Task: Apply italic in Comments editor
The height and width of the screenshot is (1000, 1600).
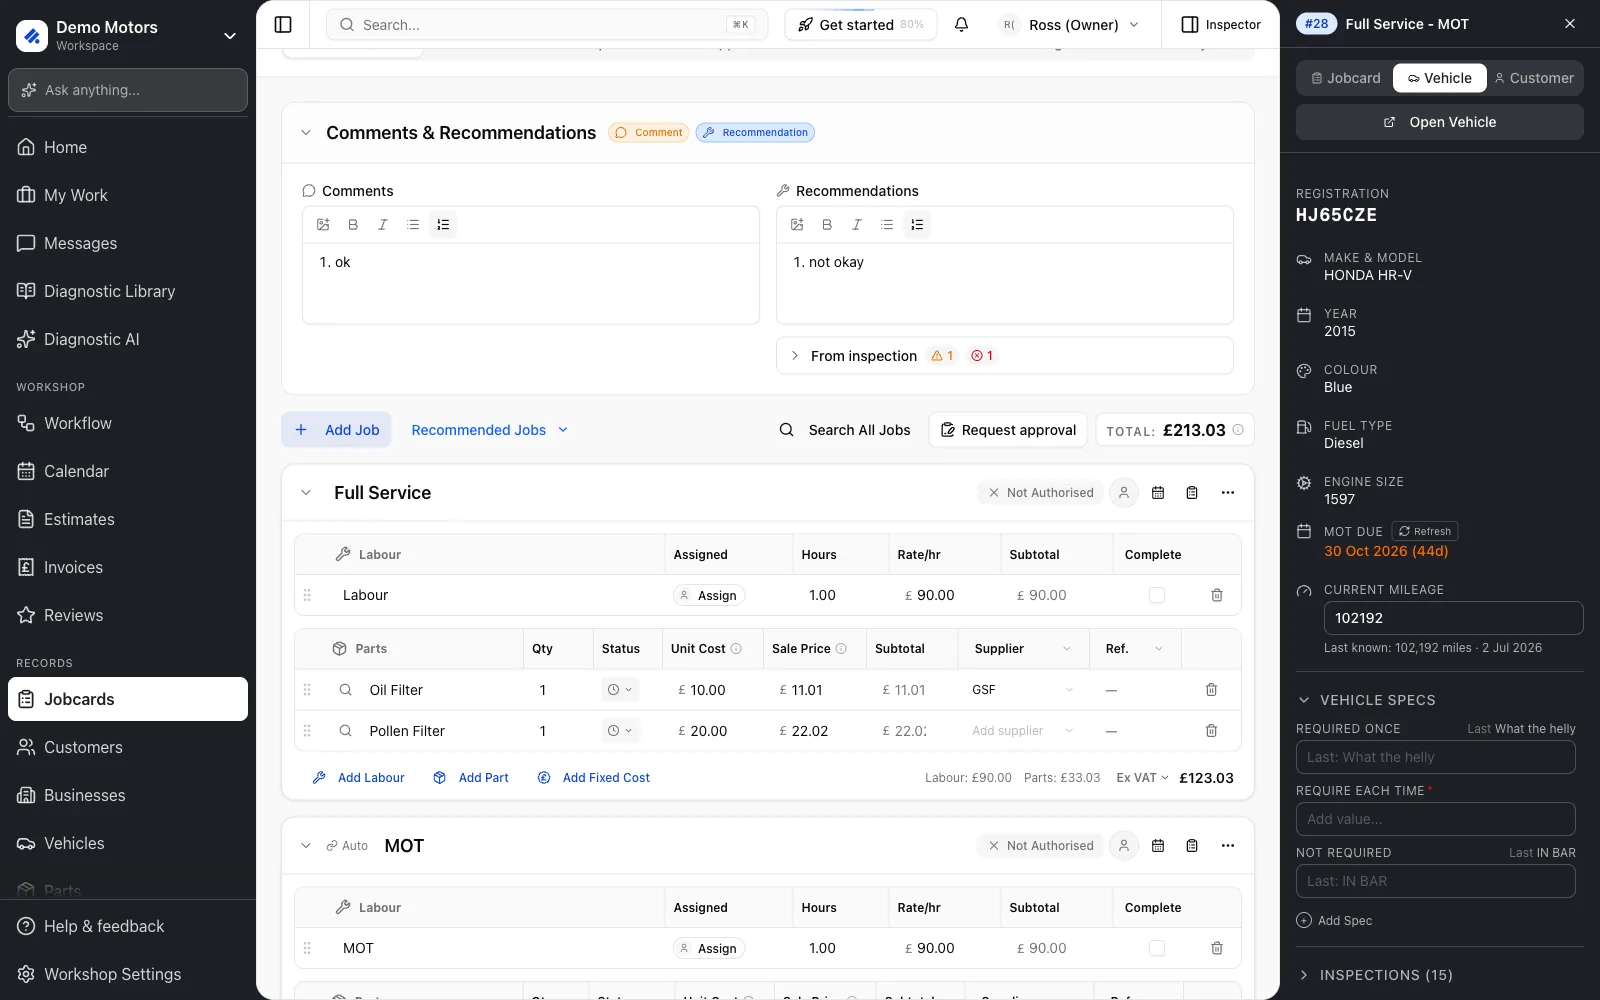Action: (x=383, y=225)
